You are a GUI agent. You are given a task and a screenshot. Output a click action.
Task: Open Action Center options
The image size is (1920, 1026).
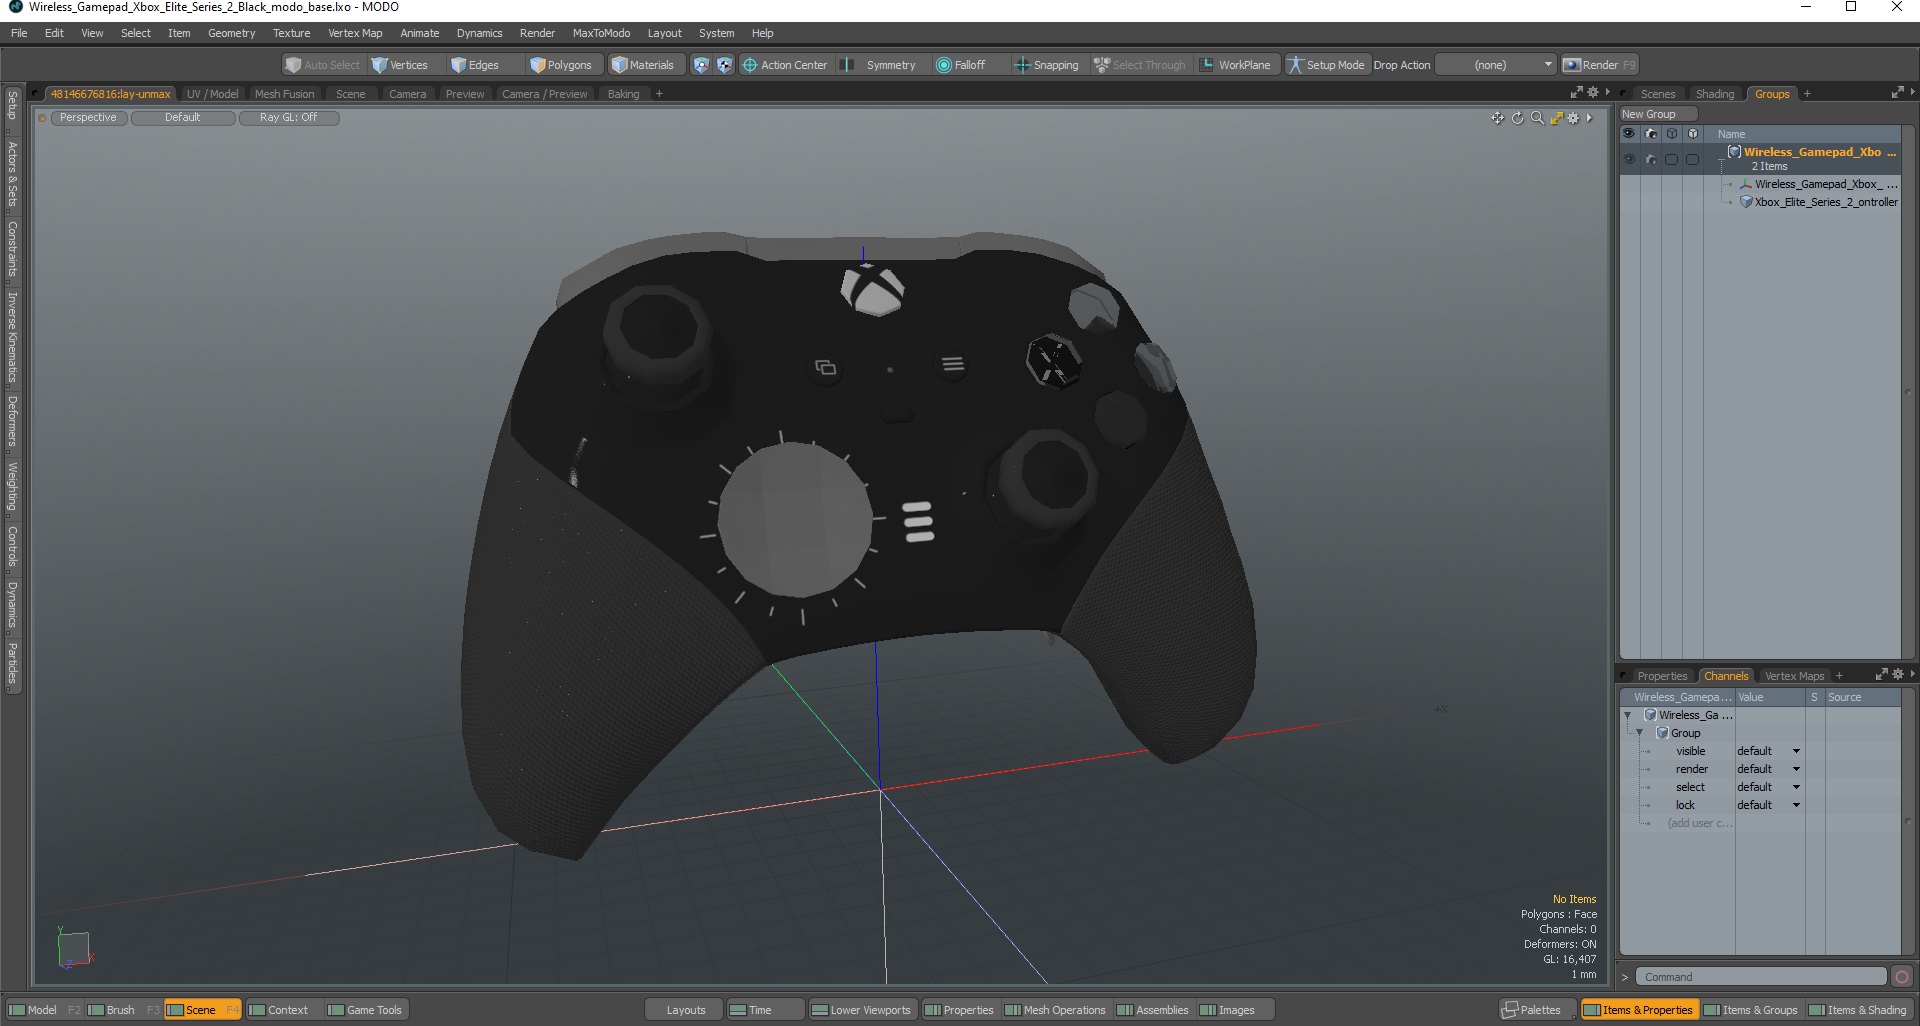[x=785, y=65]
